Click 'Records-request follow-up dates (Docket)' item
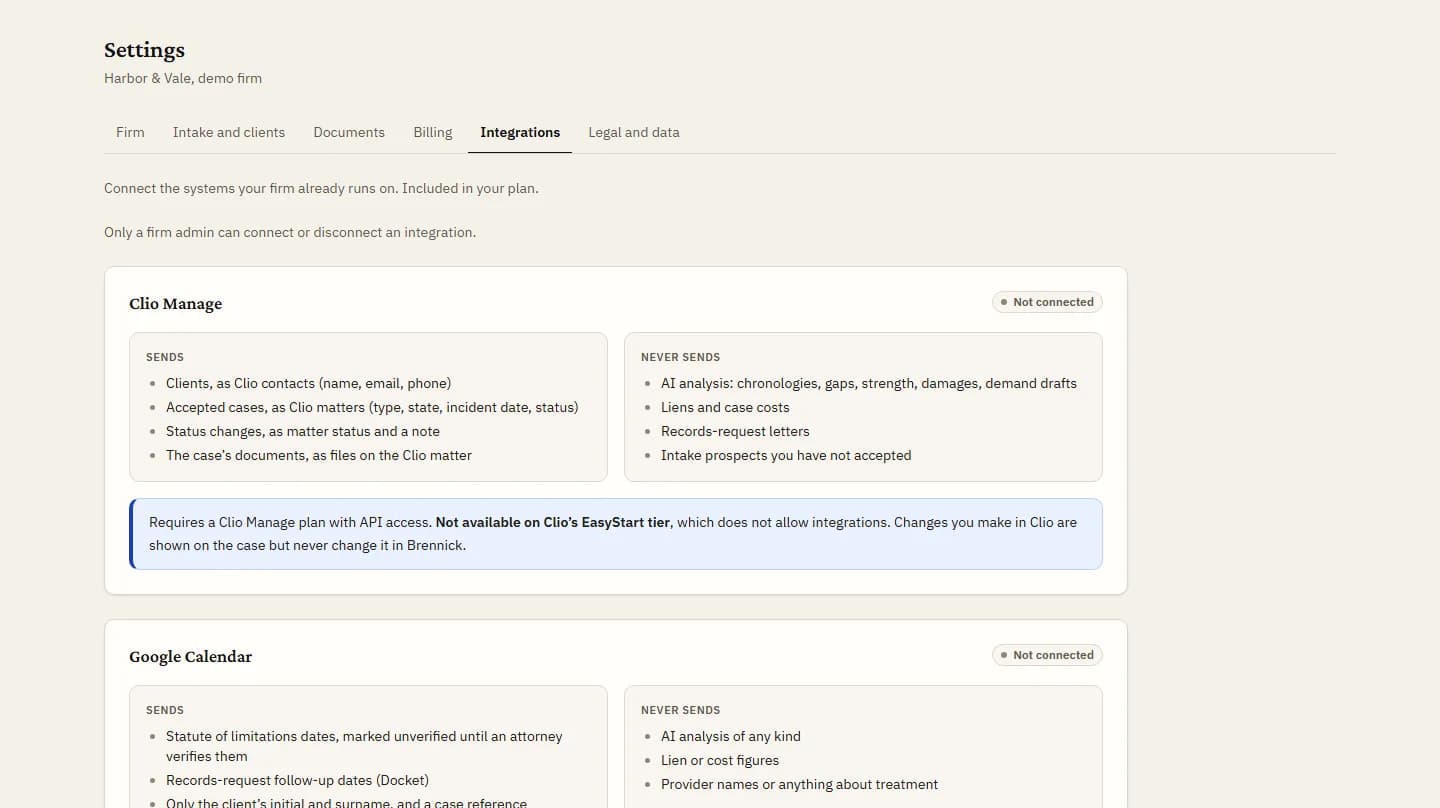 [297, 780]
